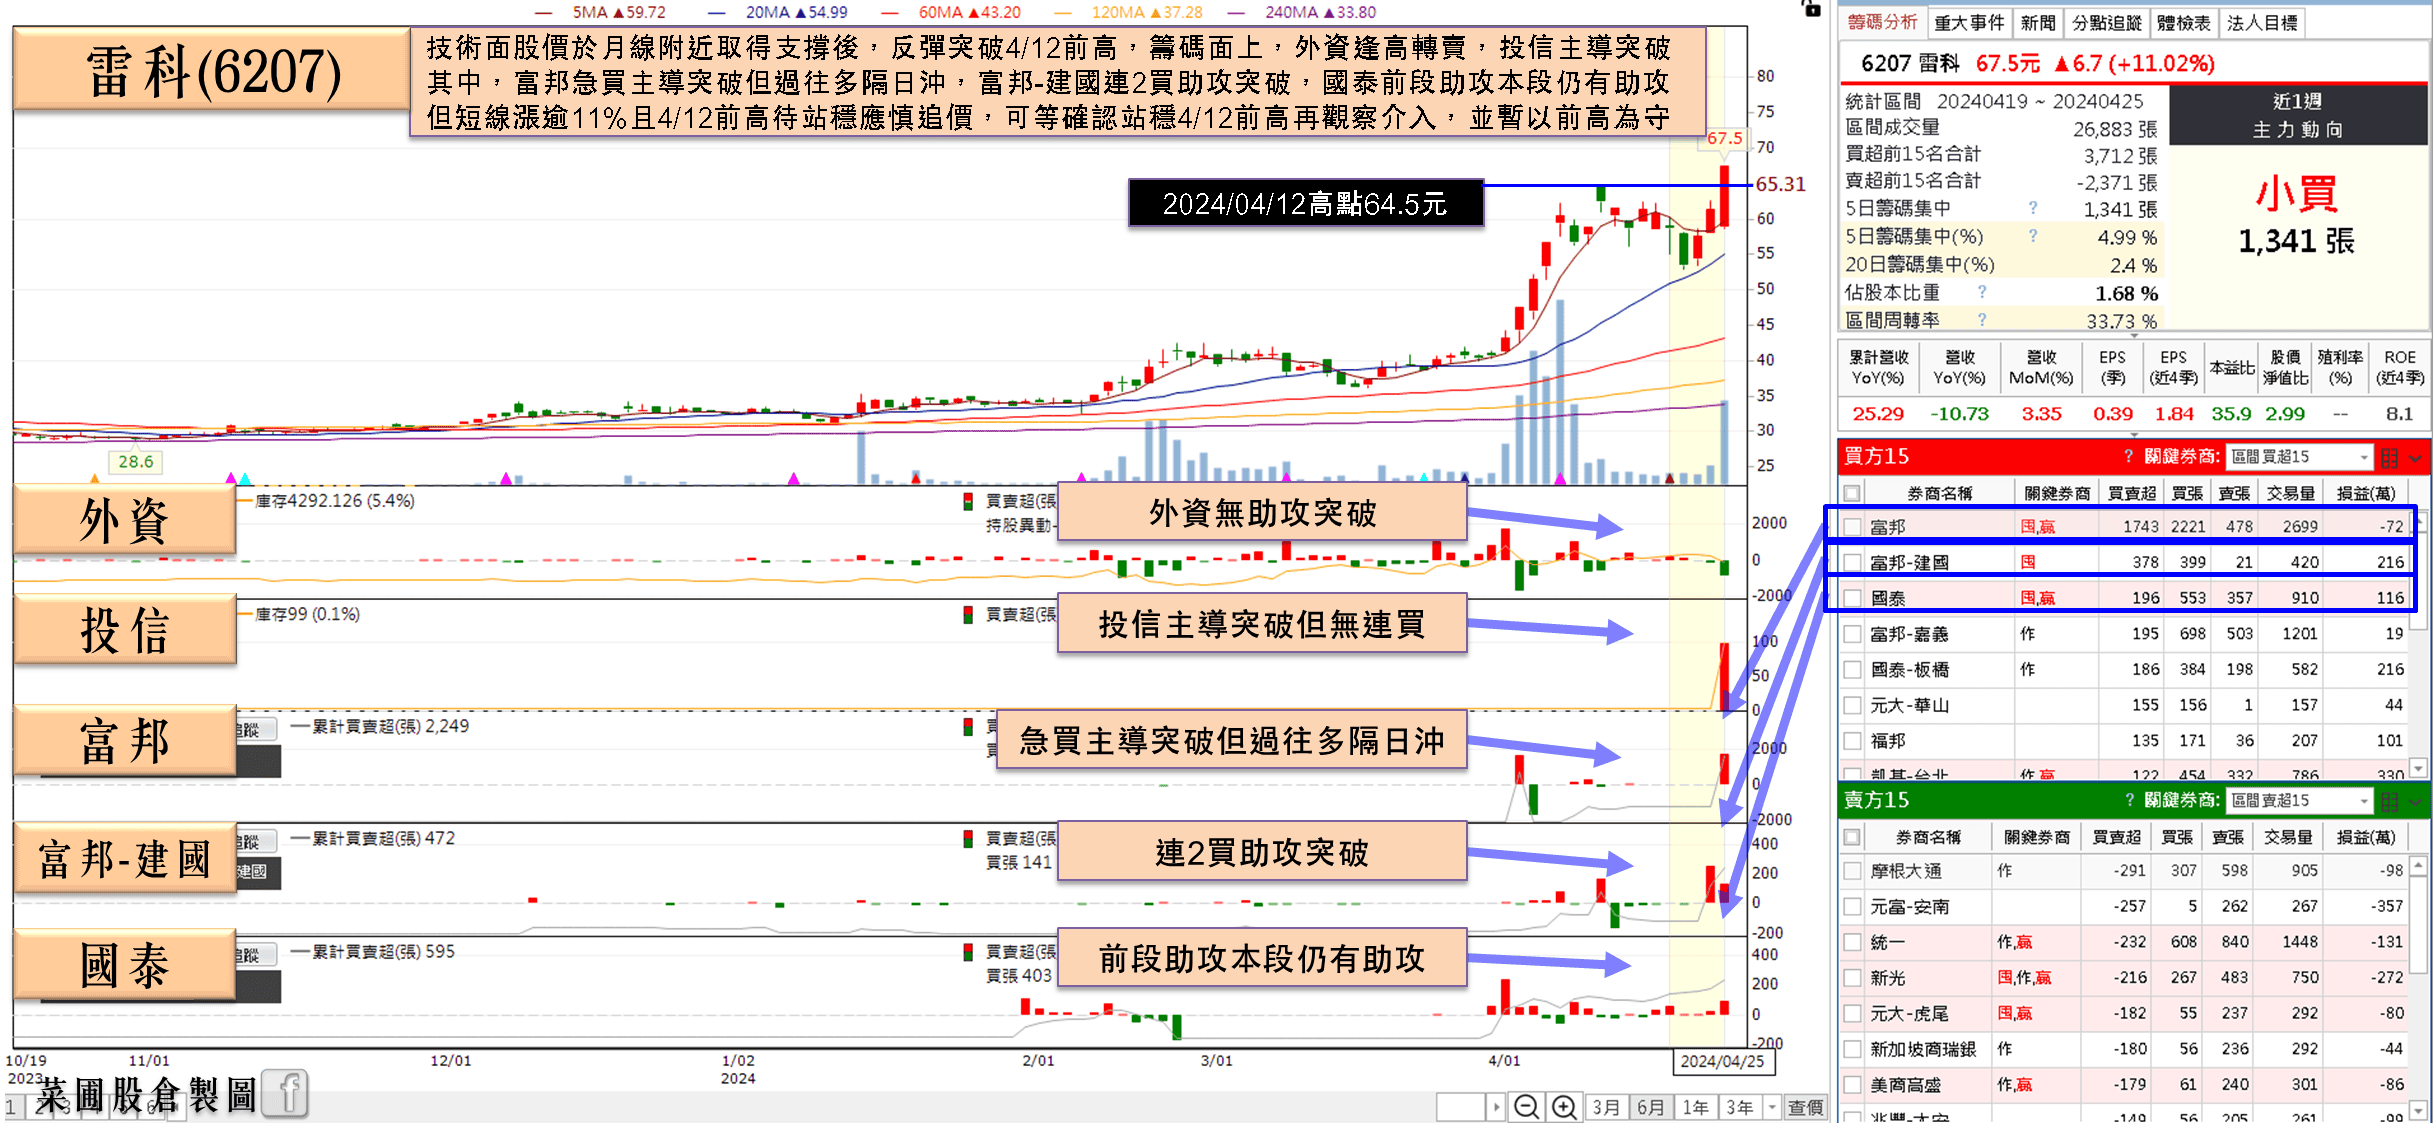Click the 28.6 low price label

point(135,461)
